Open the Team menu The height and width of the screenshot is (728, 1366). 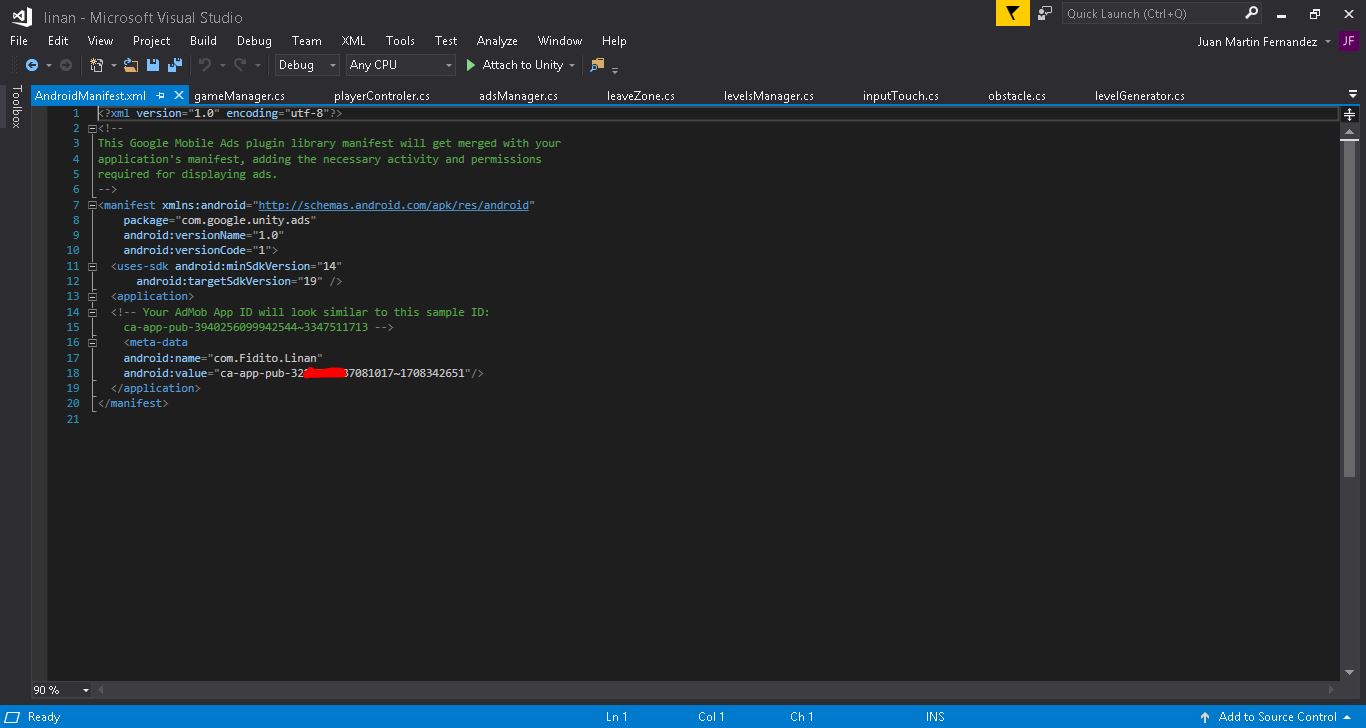(x=306, y=41)
